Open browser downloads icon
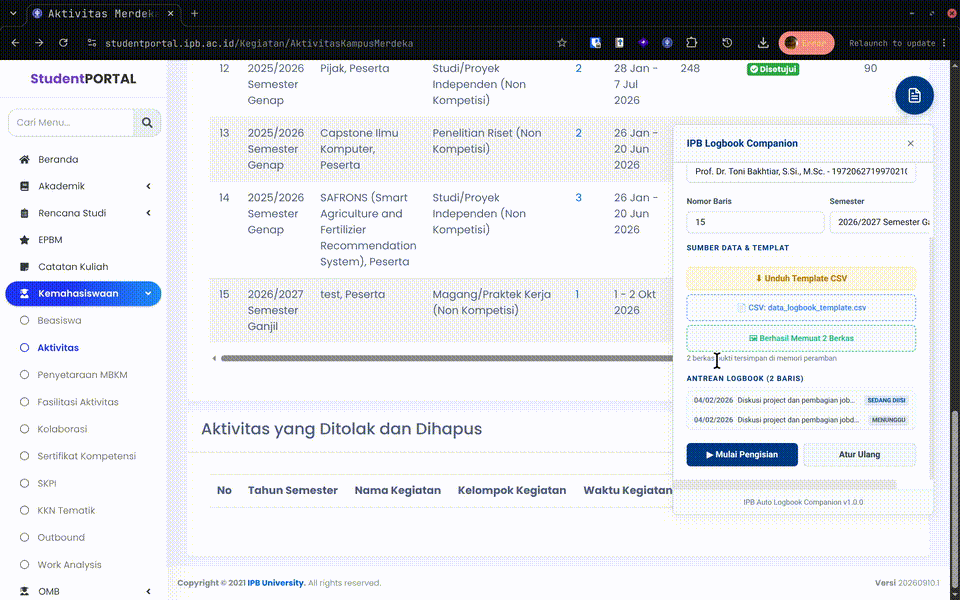The width and height of the screenshot is (960, 600). [763, 43]
